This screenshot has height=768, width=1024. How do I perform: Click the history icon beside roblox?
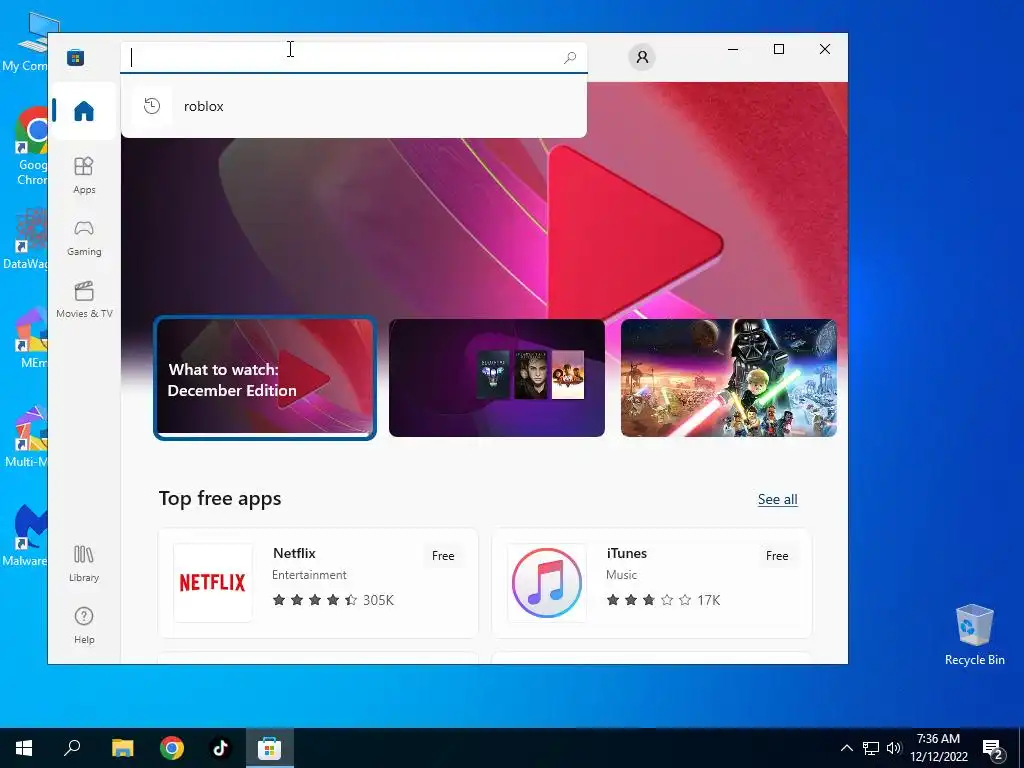(x=152, y=106)
